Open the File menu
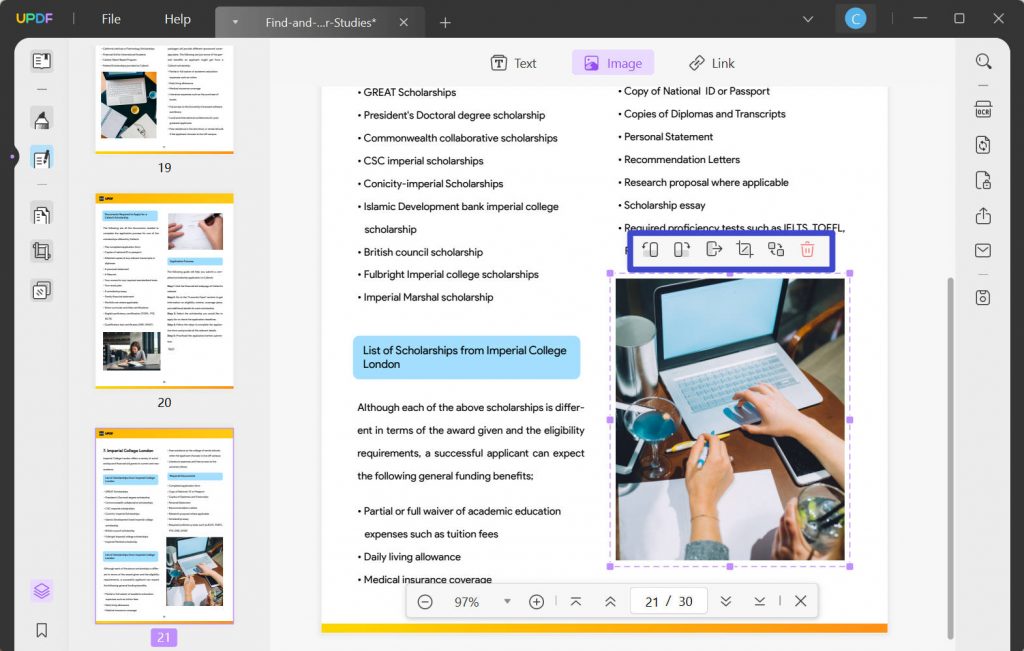This screenshot has height=651, width=1024. click(x=110, y=18)
